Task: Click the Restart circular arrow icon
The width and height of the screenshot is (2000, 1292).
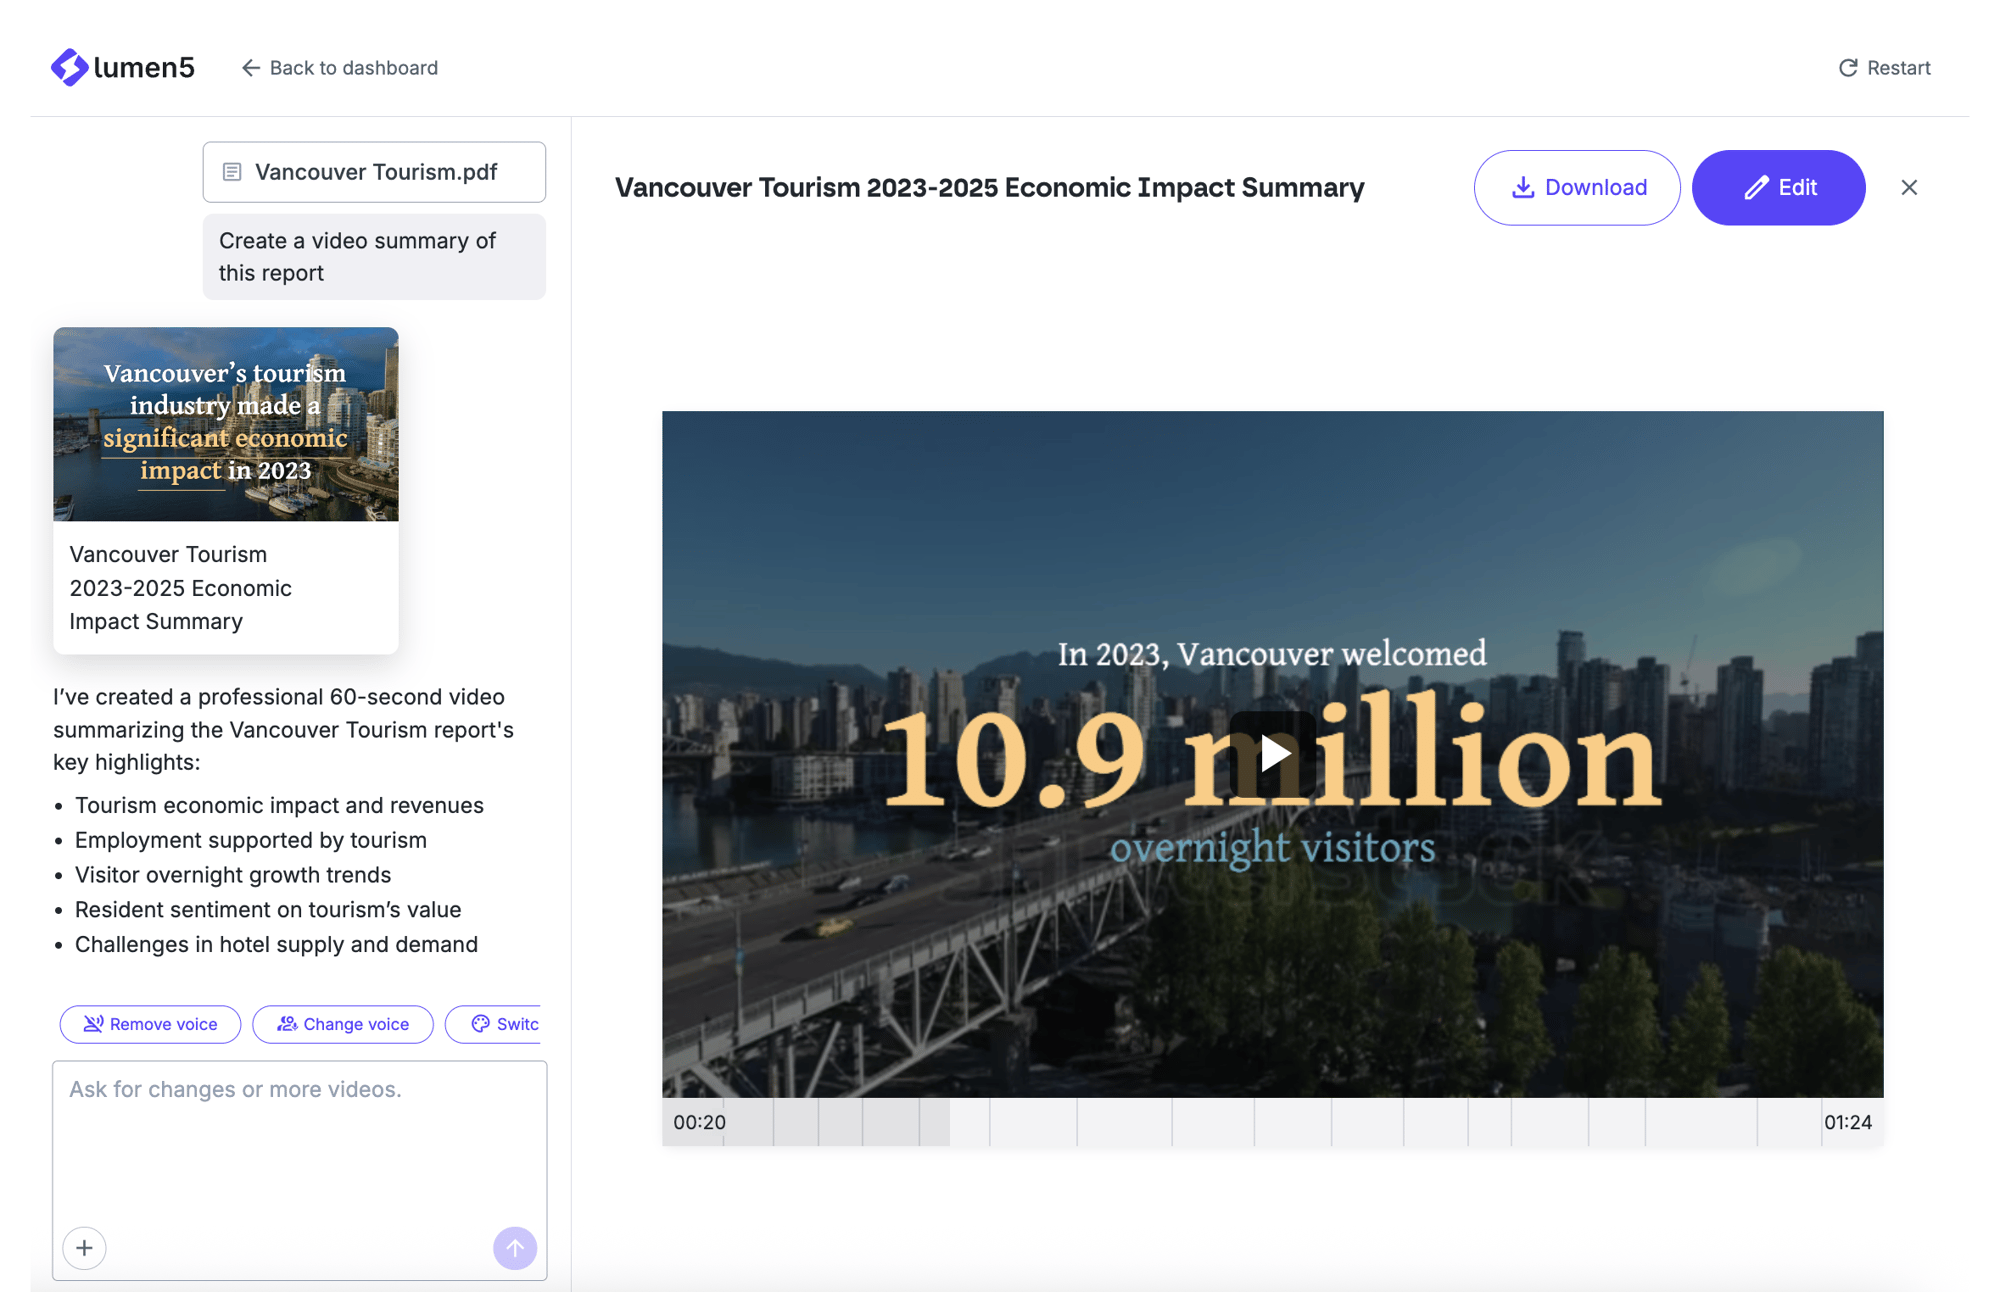Action: coord(1847,67)
